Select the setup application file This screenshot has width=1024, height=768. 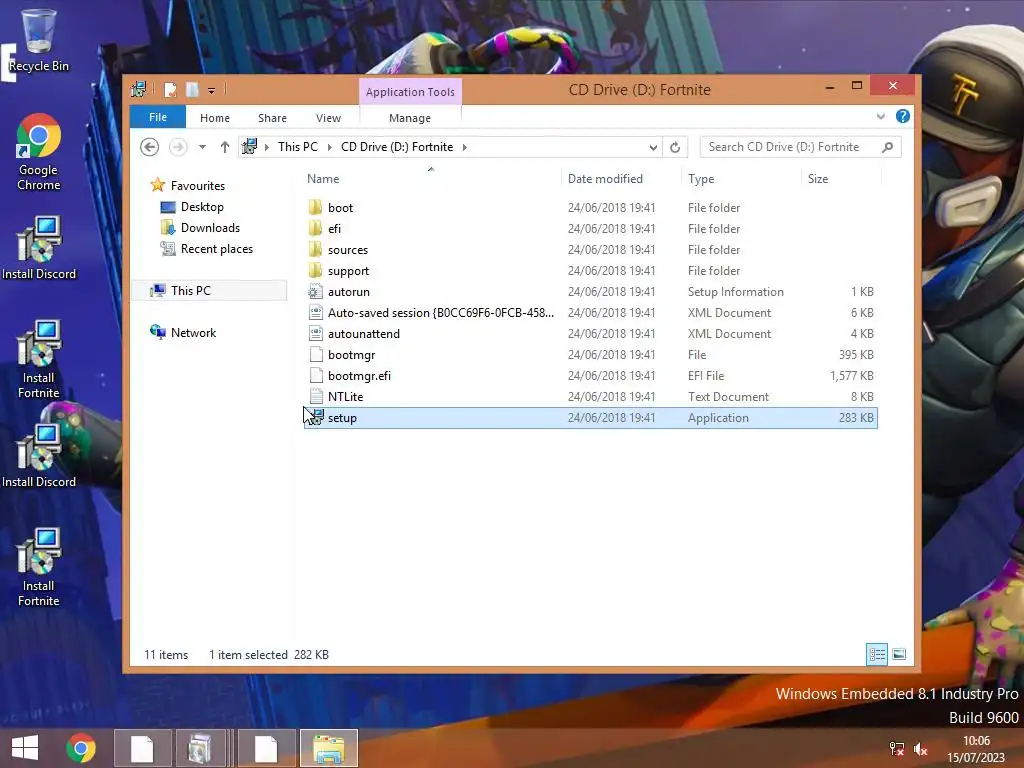coord(590,418)
